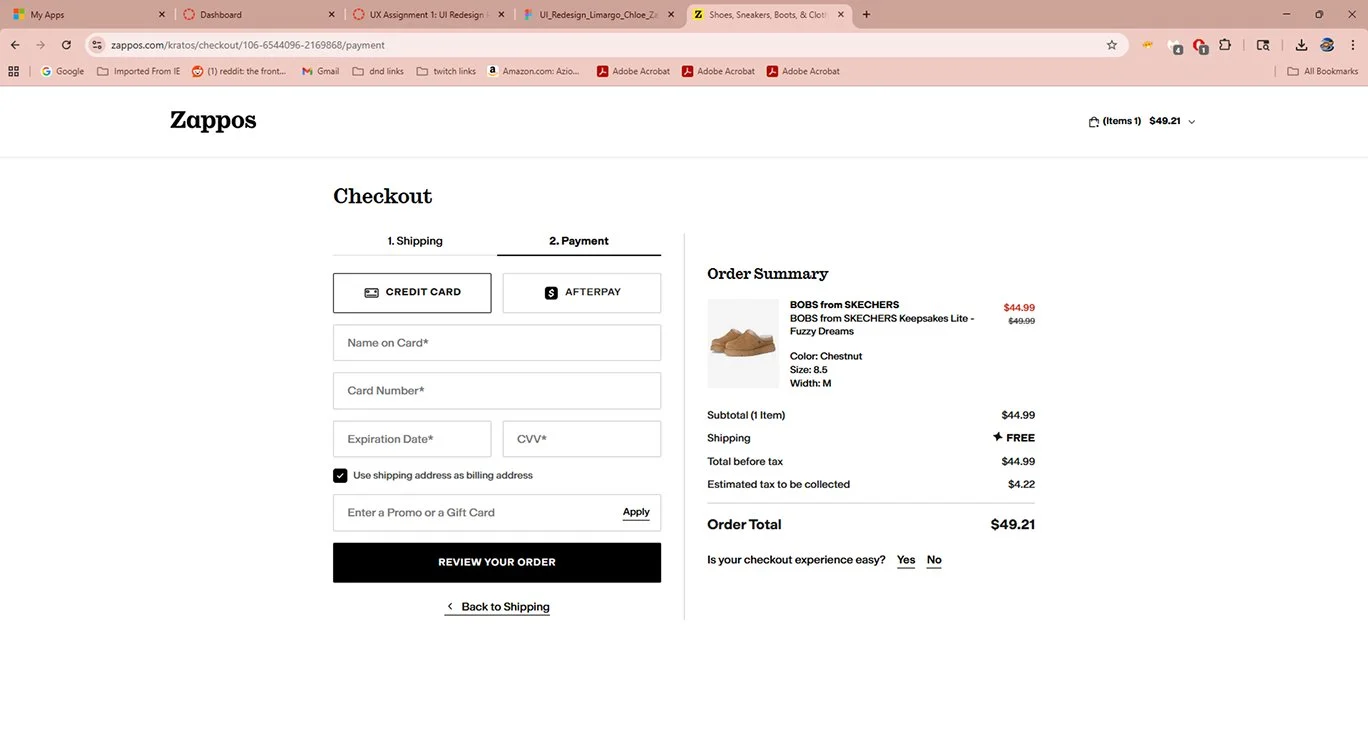Click the BOBS from SKECHERS brand name
Screen dimensions: 1368x736
click(x=844, y=305)
